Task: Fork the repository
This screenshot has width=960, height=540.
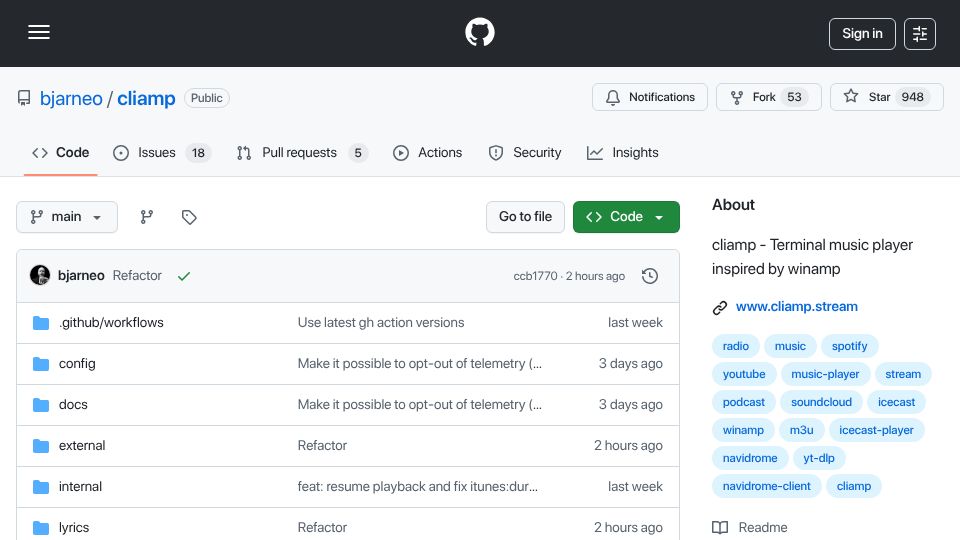Action: pyautogui.click(x=768, y=97)
